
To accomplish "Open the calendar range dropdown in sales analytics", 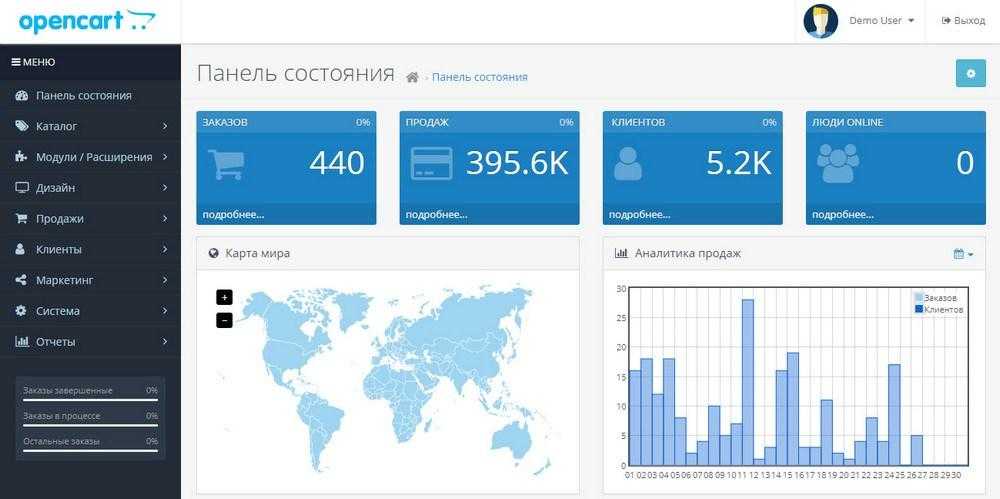I will [963, 254].
